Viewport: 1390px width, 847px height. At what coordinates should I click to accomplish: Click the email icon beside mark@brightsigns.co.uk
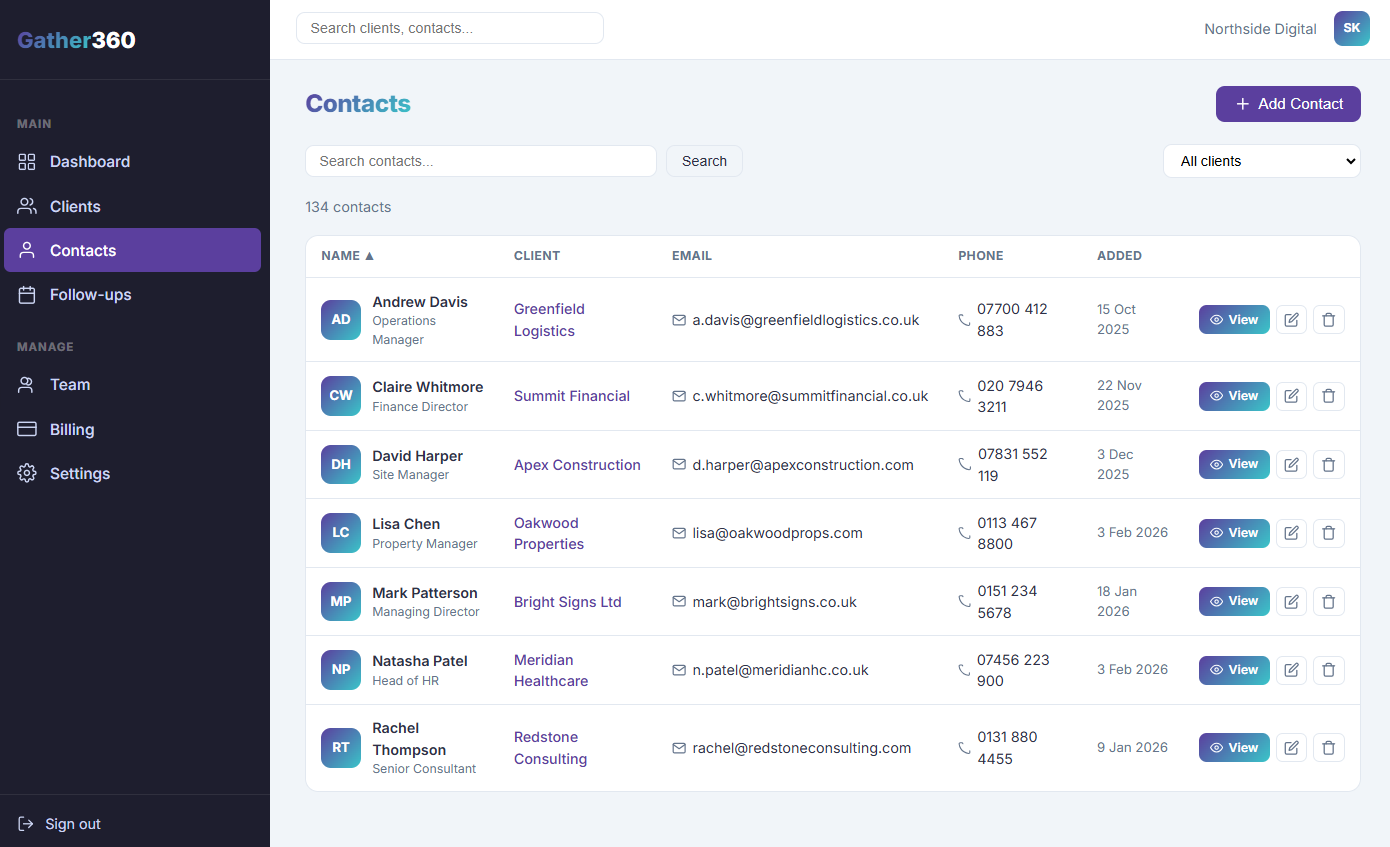[x=679, y=601]
